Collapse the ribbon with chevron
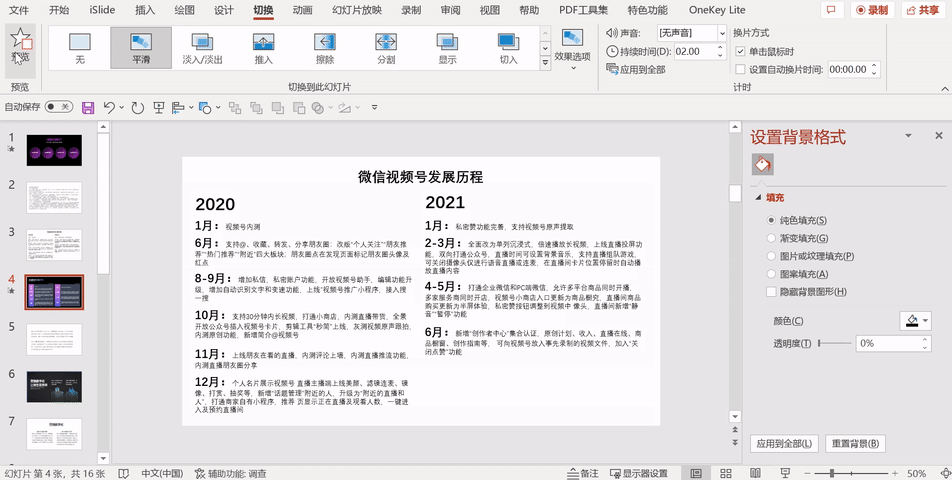Screen dimensions: 952x480 [945, 89]
